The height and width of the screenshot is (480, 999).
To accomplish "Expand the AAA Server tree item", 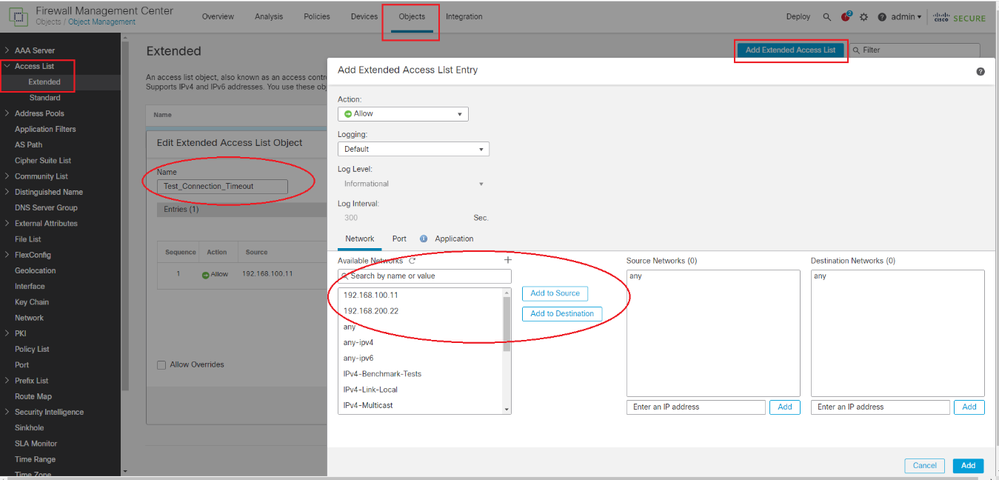I will [x=6, y=50].
